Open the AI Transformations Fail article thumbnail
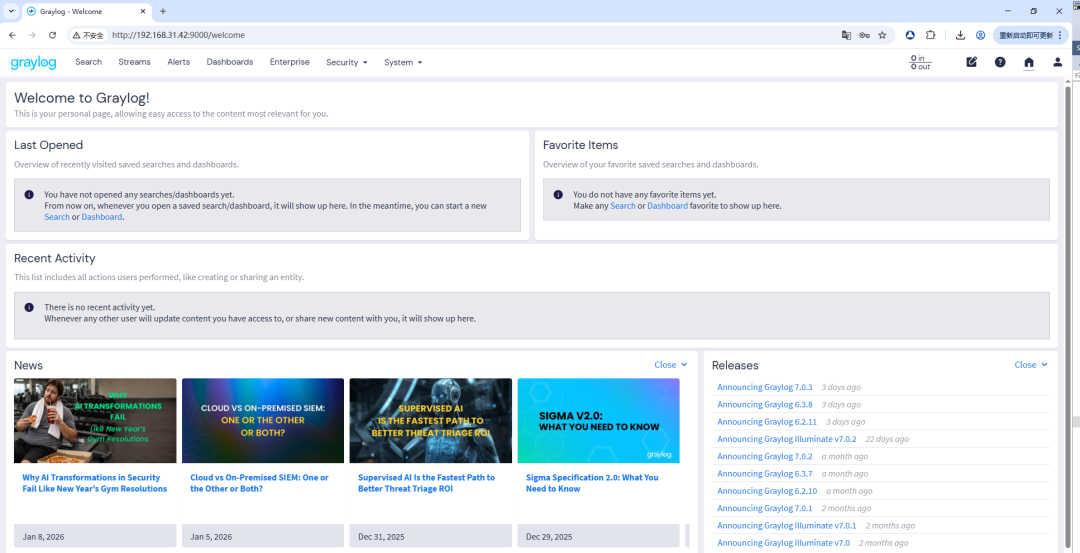 [x=95, y=421]
